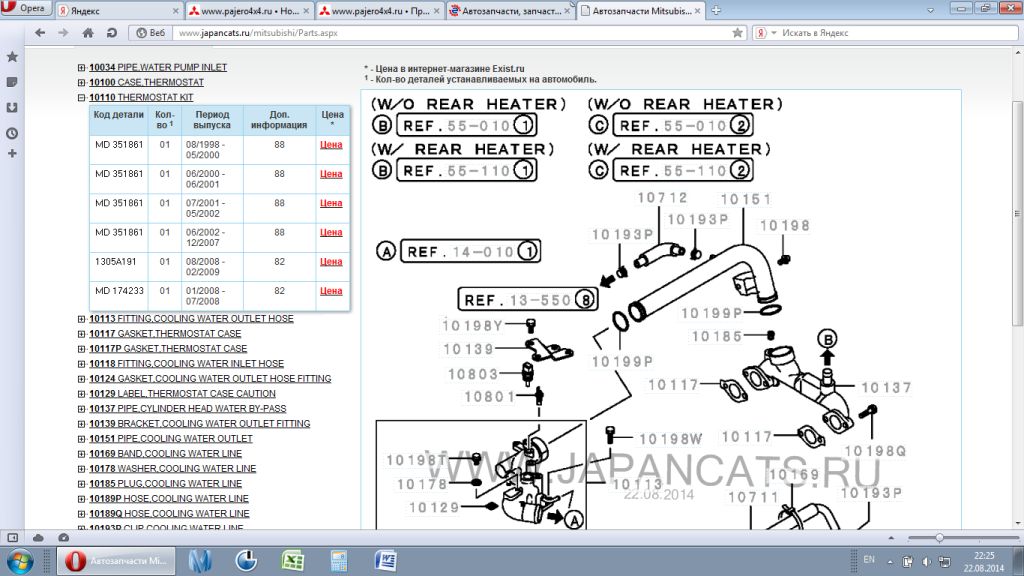The image size is (1024, 576).
Task: Open Calculator from the taskbar
Action: click(x=339, y=560)
